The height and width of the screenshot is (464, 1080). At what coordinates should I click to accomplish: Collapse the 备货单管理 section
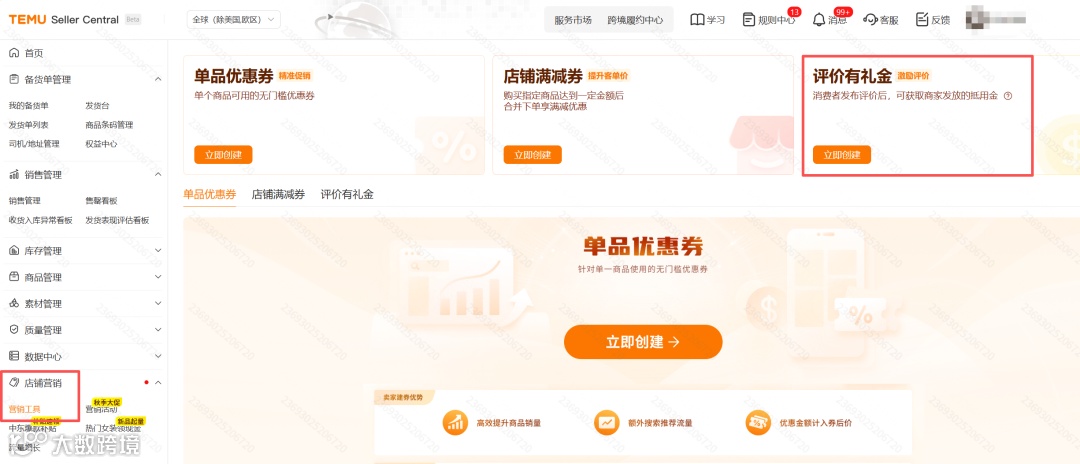pyautogui.click(x=158, y=80)
